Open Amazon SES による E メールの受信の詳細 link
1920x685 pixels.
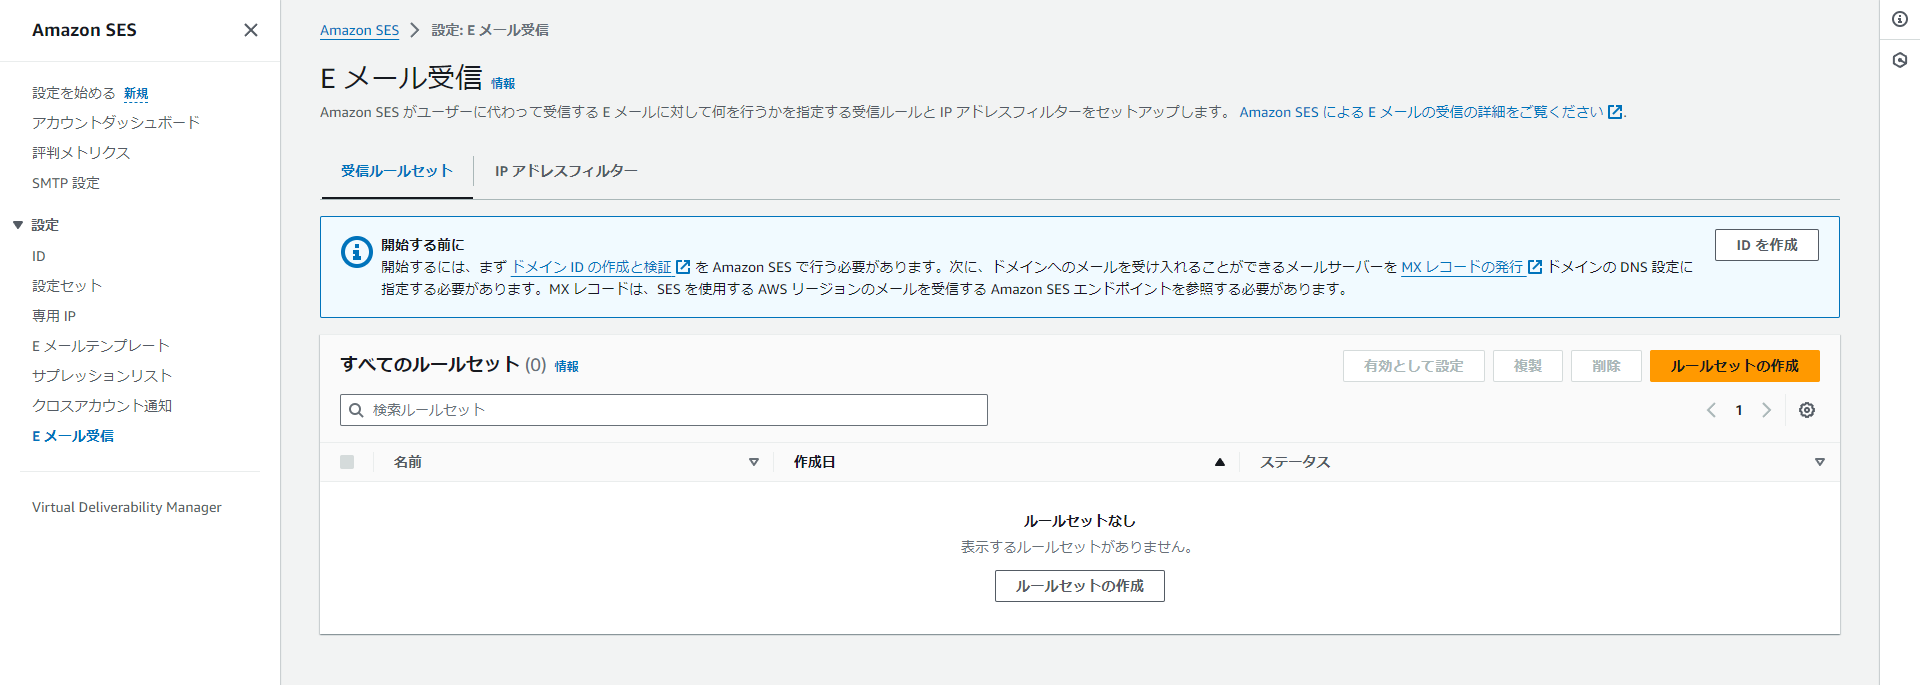click(1431, 112)
